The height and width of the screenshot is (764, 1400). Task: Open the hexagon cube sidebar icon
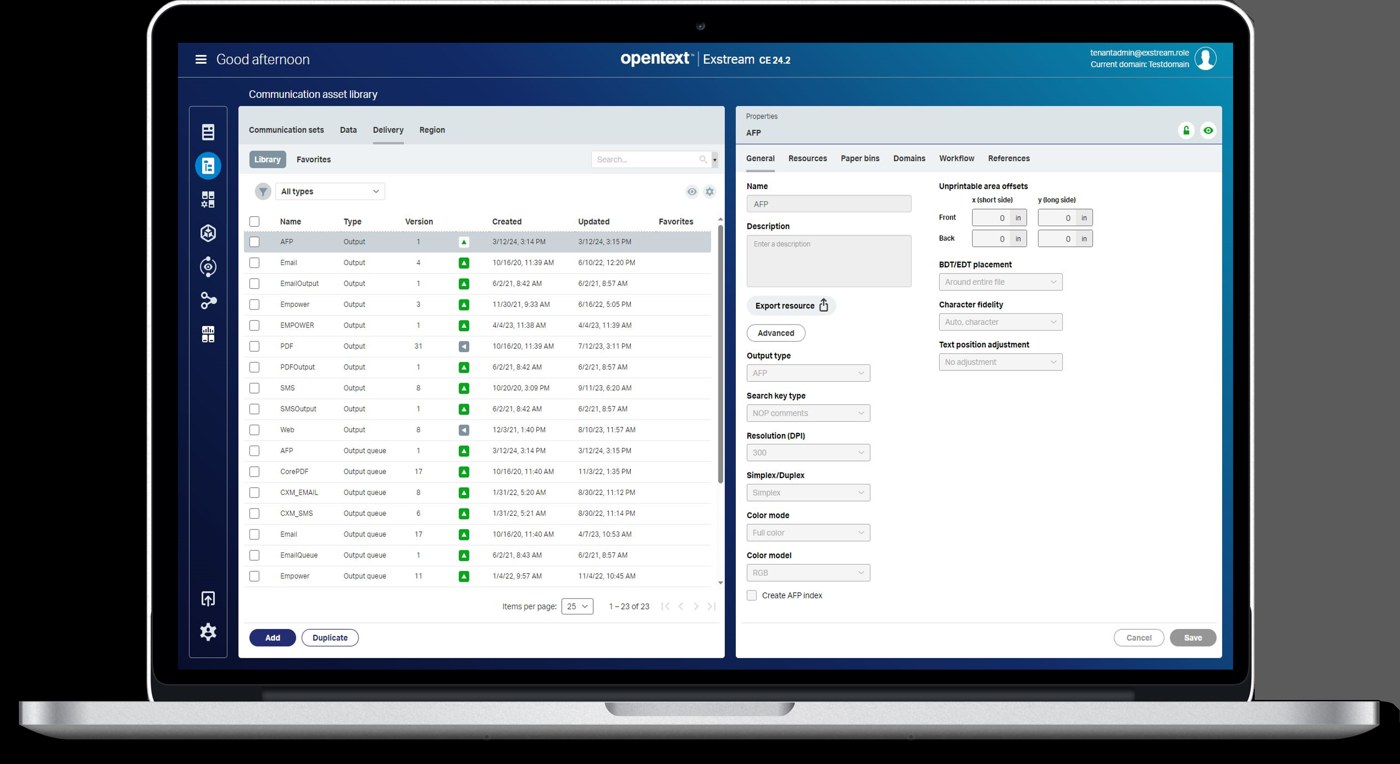point(208,233)
